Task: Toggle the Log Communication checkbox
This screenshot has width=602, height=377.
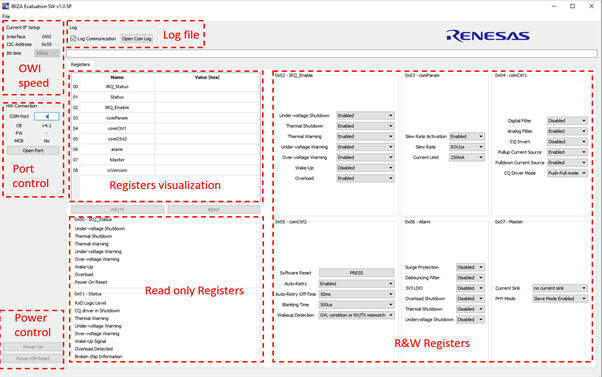Action: pyautogui.click(x=73, y=39)
